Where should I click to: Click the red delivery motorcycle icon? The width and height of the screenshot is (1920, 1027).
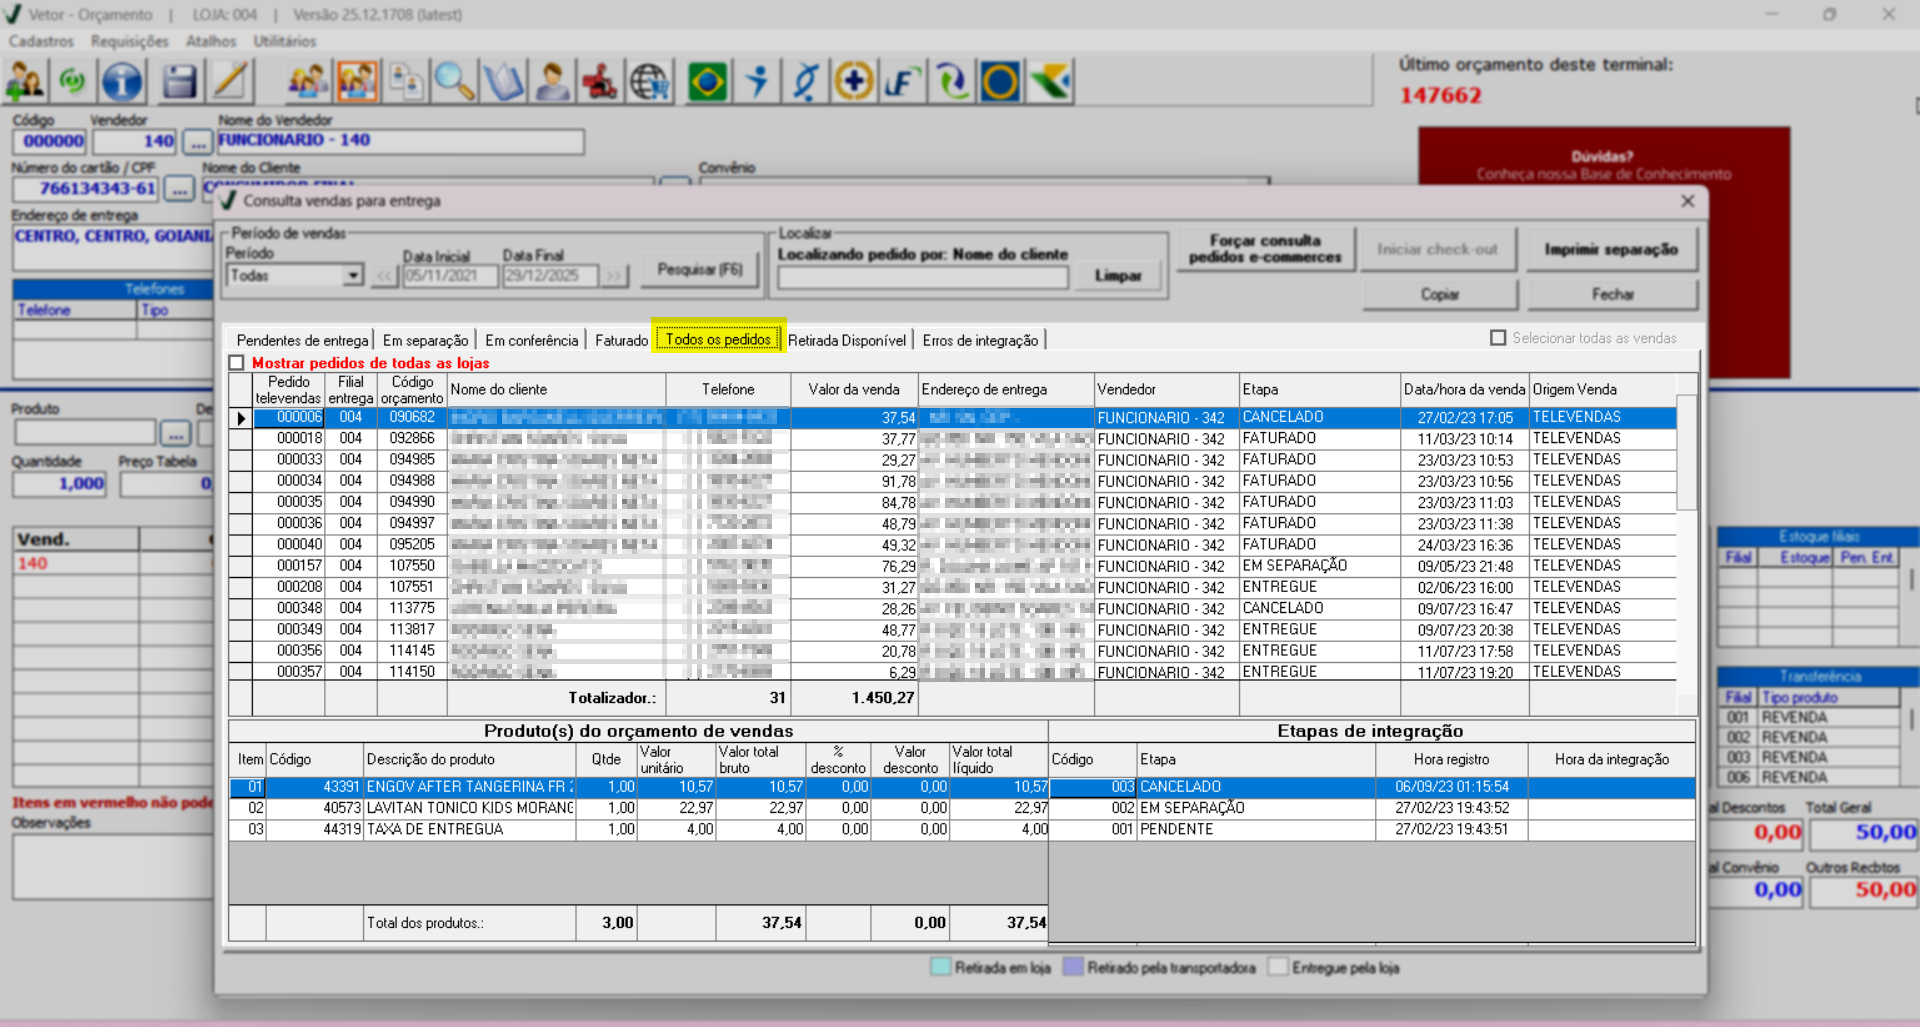coord(600,82)
